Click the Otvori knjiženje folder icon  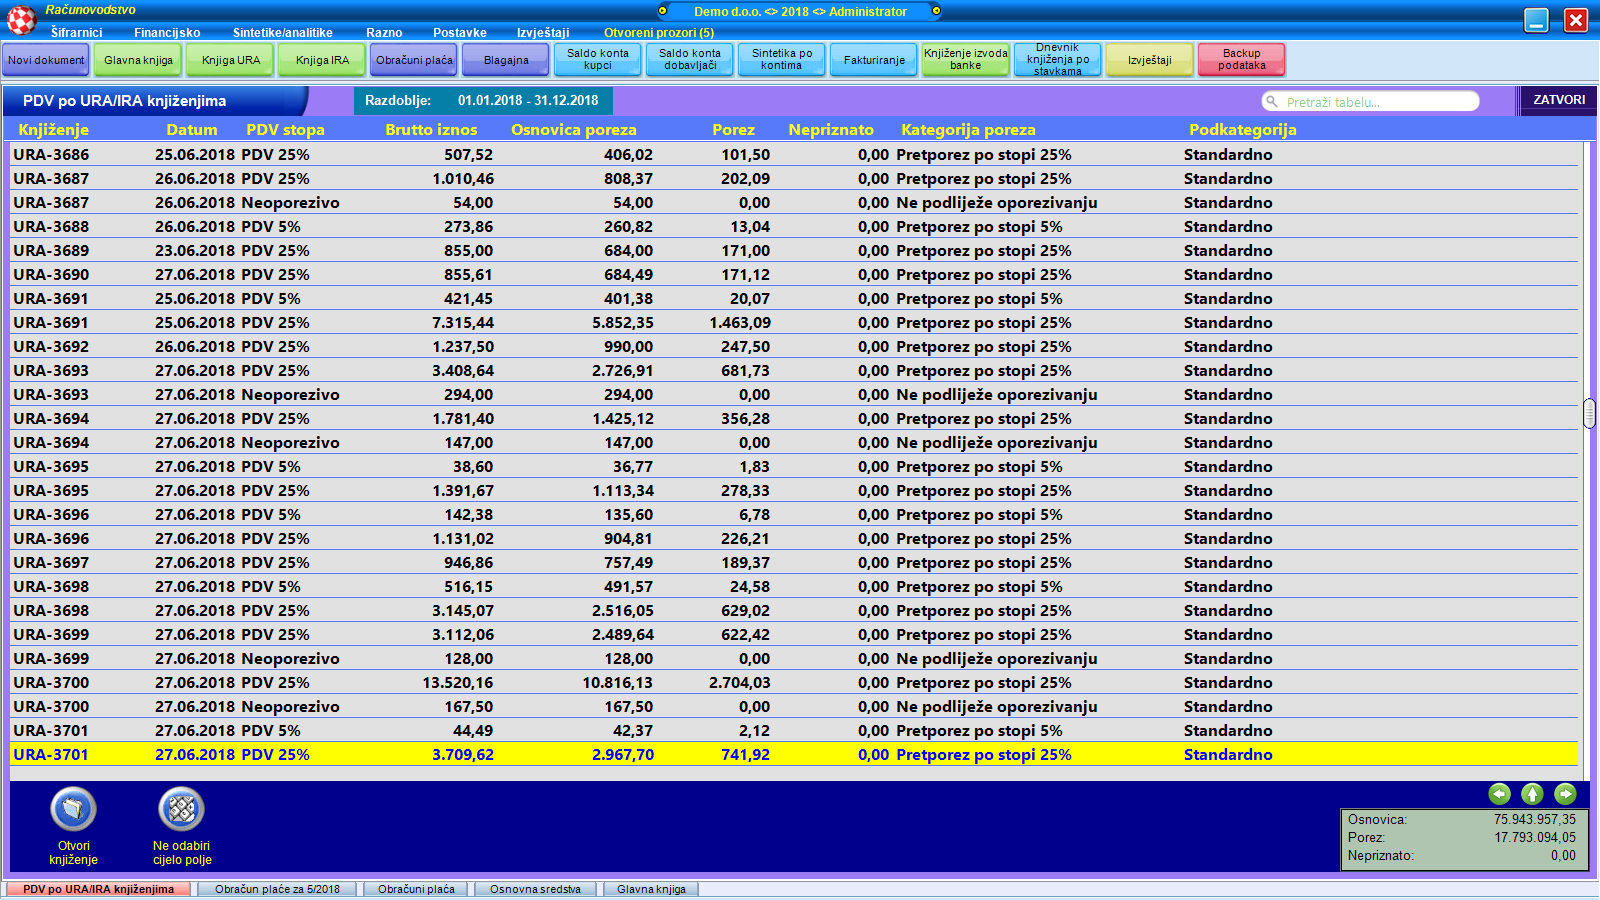[x=73, y=809]
